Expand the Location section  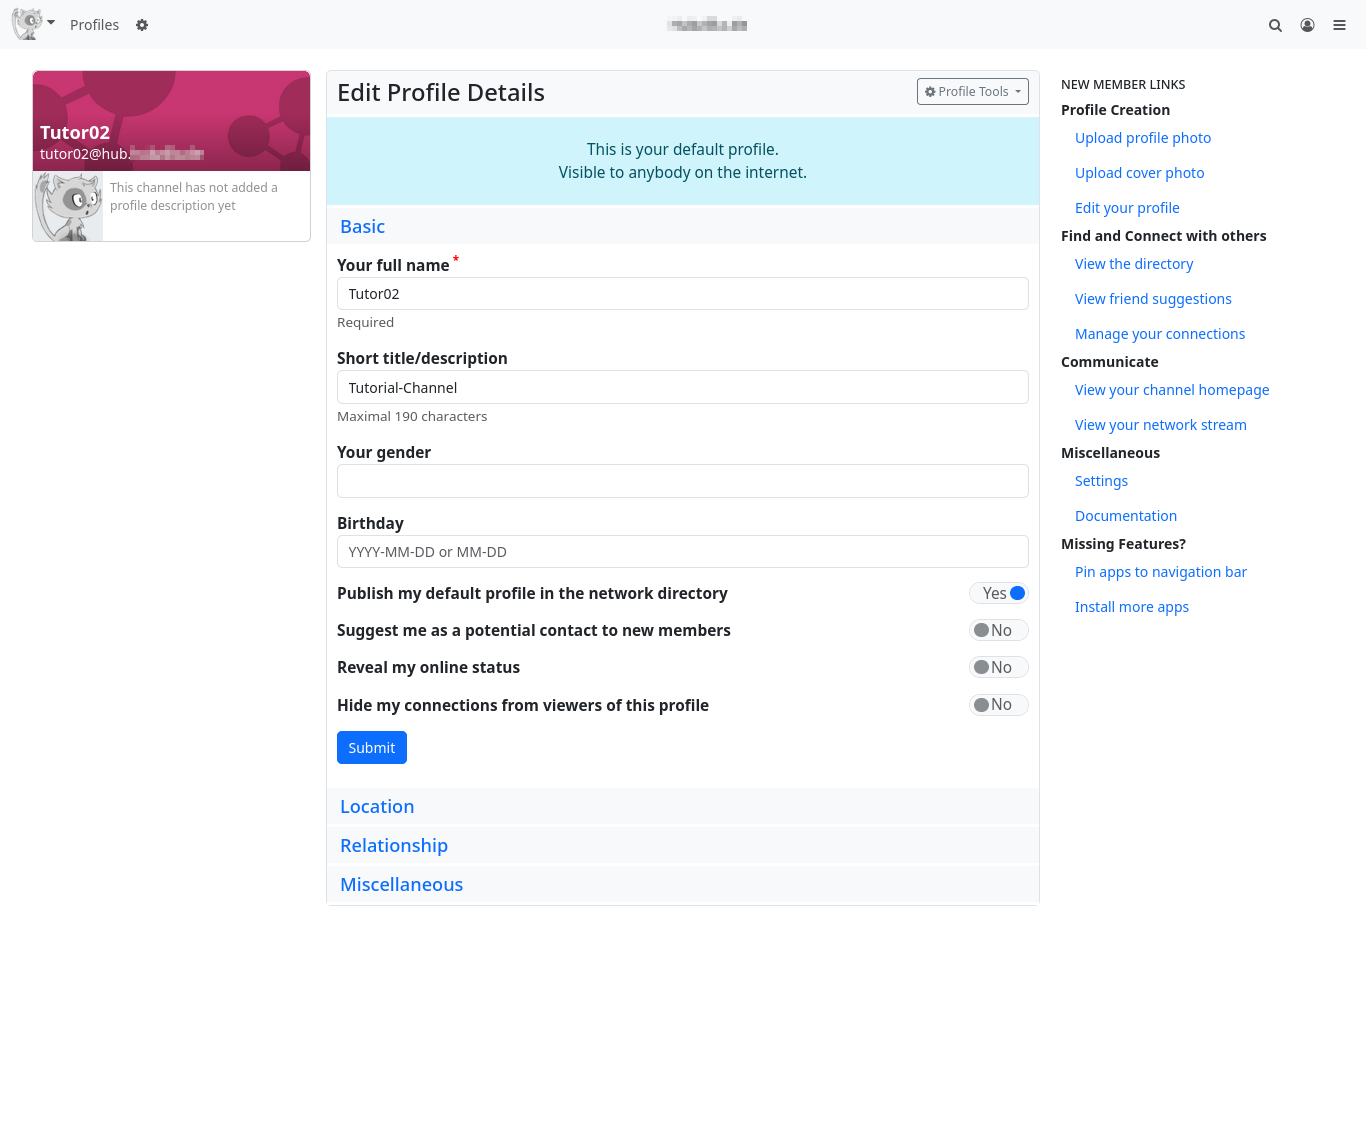(x=377, y=807)
